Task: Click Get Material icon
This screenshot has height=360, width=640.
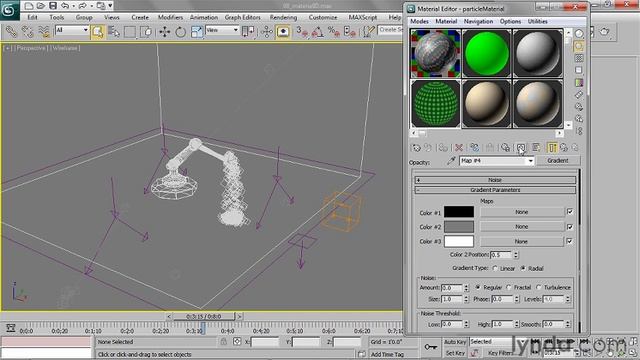Action: [x=416, y=148]
